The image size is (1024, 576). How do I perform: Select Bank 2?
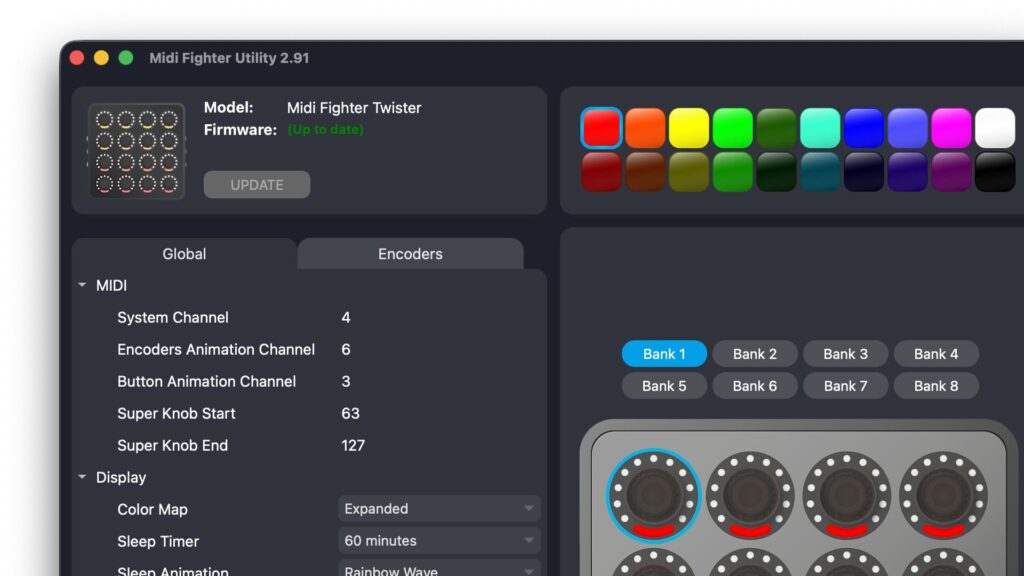click(755, 354)
